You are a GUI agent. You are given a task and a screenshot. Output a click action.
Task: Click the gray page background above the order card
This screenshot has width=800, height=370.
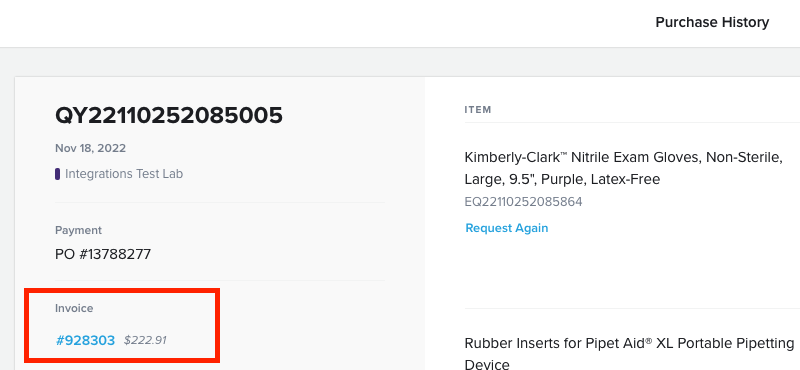pyautogui.click(x=400, y=62)
